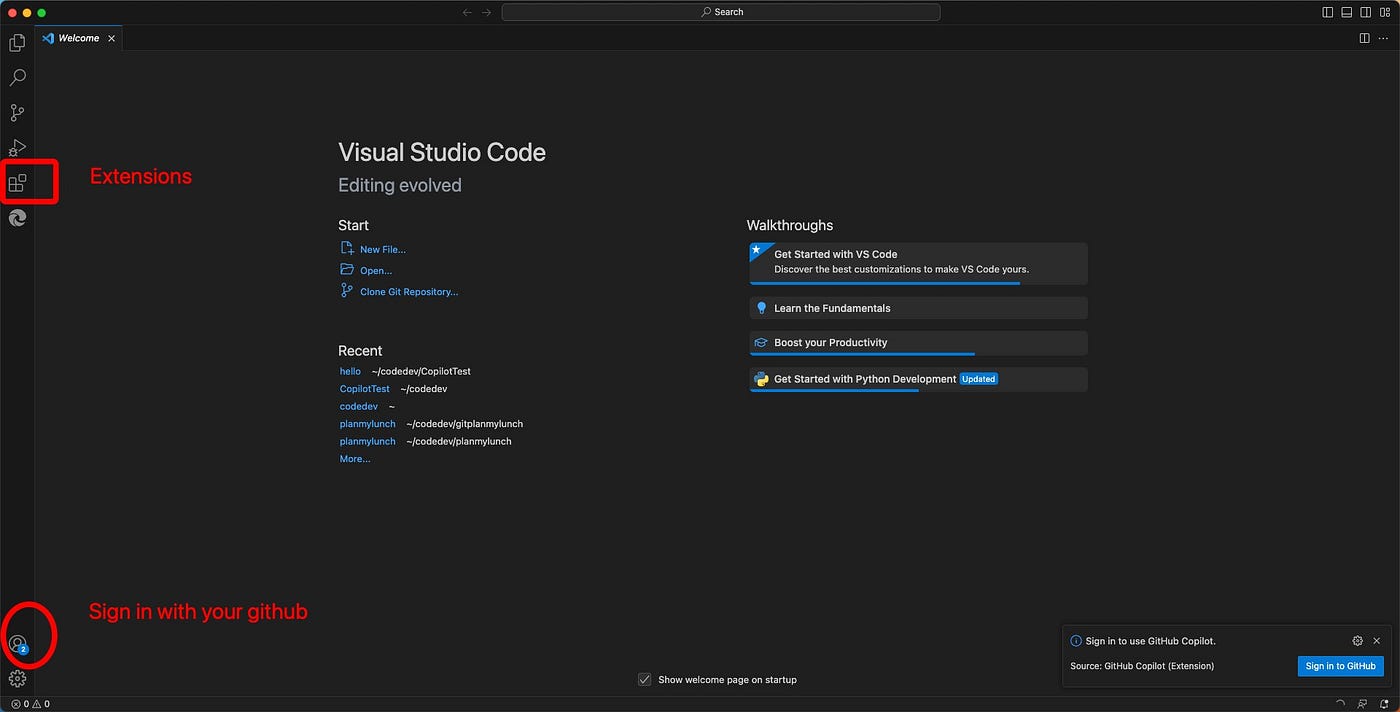Toggle the primary side bar layout icon
Screen dimensions: 1400x712
(1327, 12)
